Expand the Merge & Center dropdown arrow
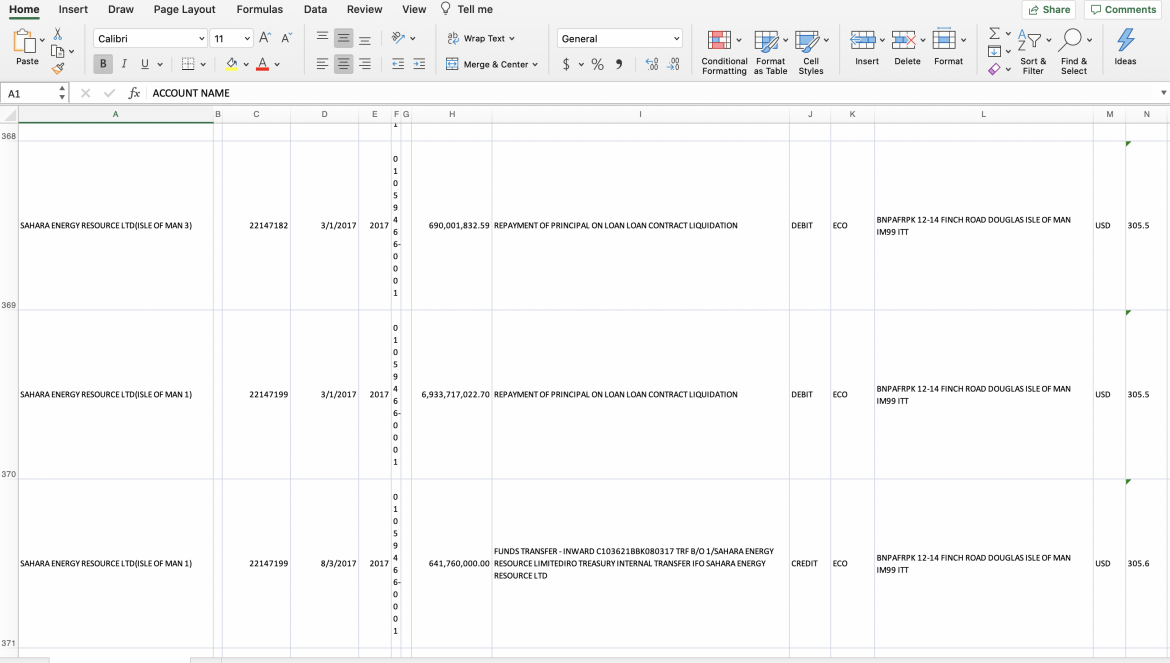Viewport: 1170px width, 663px height. [x=535, y=65]
